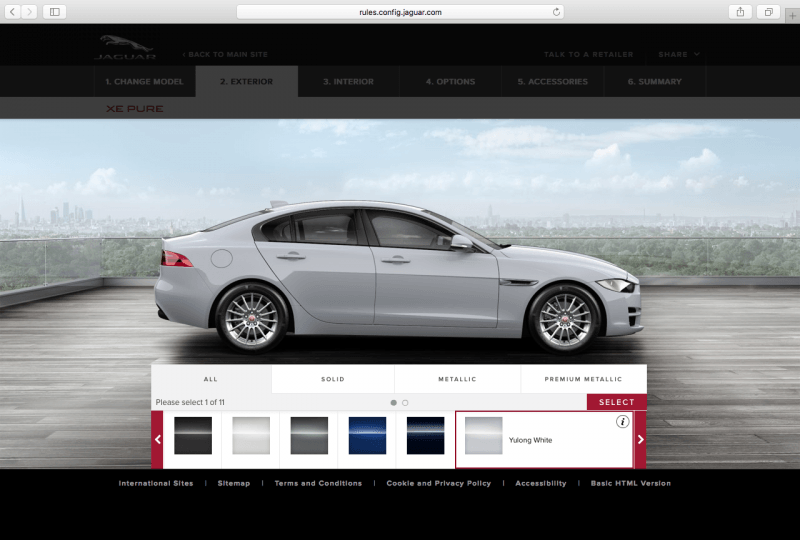Click 'Please select 1 of 11' text

pos(190,402)
